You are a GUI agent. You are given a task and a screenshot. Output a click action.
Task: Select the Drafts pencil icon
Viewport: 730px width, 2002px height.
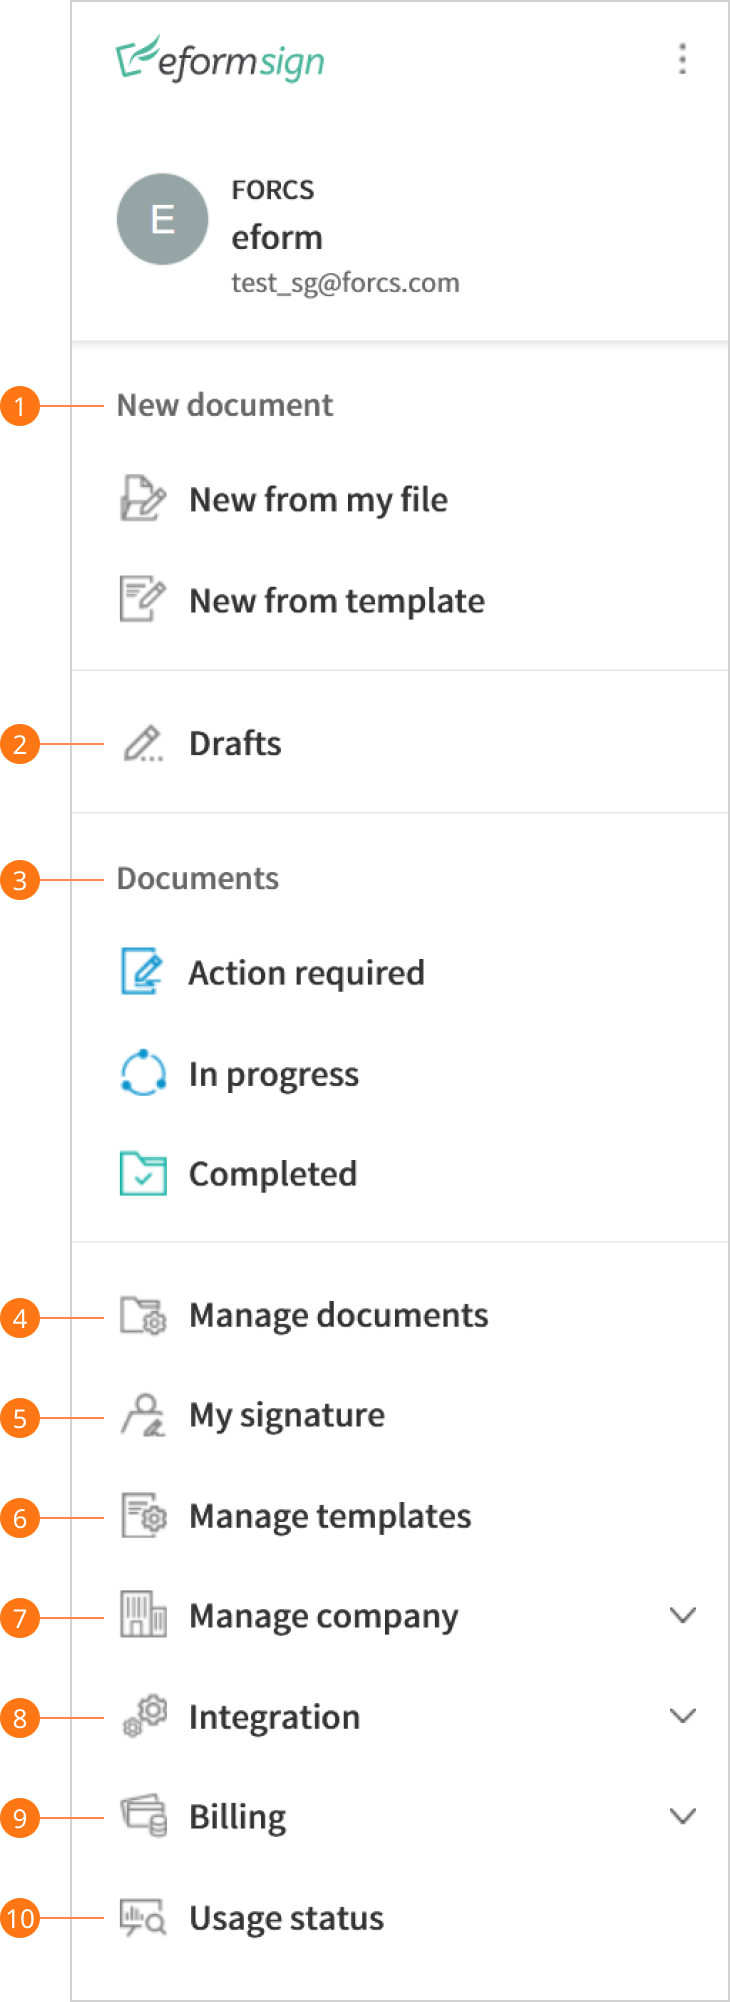(x=143, y=744)
